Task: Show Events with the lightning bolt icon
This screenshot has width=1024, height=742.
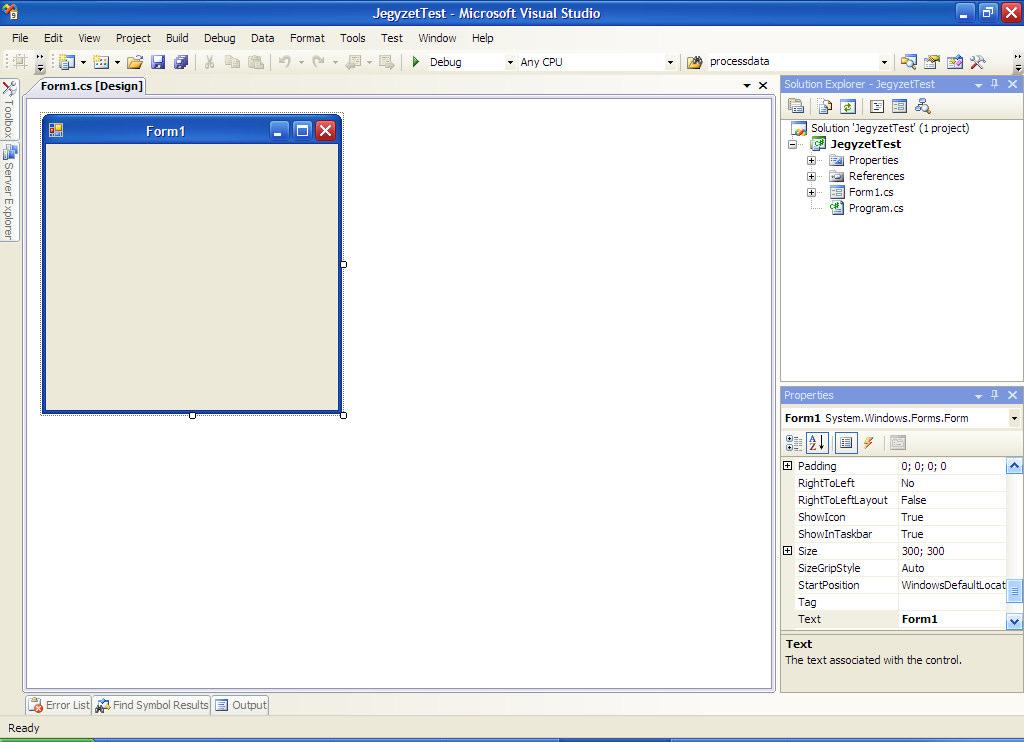Action: pos(869,443)
